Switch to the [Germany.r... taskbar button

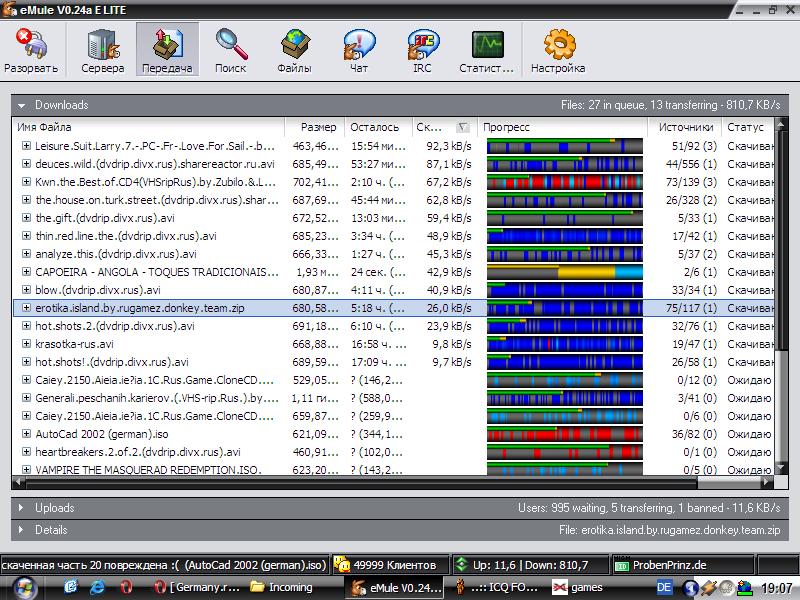(198, 588)
